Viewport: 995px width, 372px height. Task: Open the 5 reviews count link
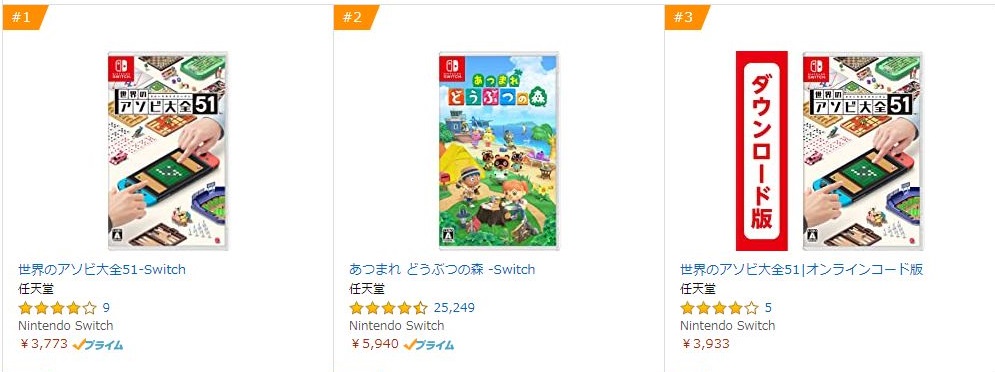click(x=768, y=308)
